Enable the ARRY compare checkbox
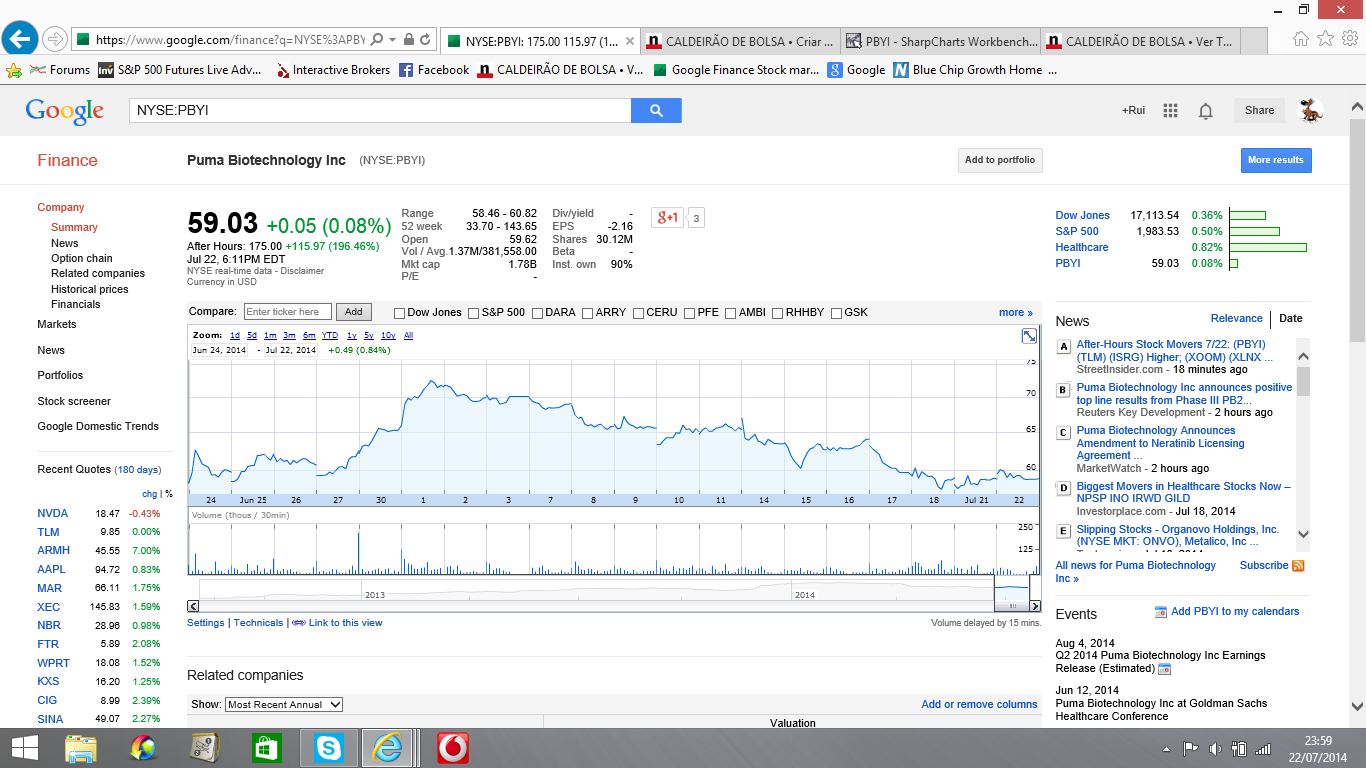 [588, 313]
